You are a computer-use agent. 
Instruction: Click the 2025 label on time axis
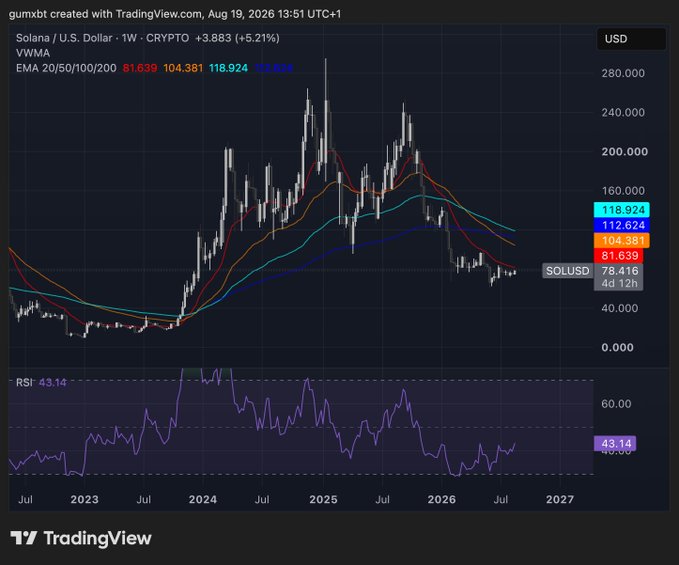[x=323, y=500]
